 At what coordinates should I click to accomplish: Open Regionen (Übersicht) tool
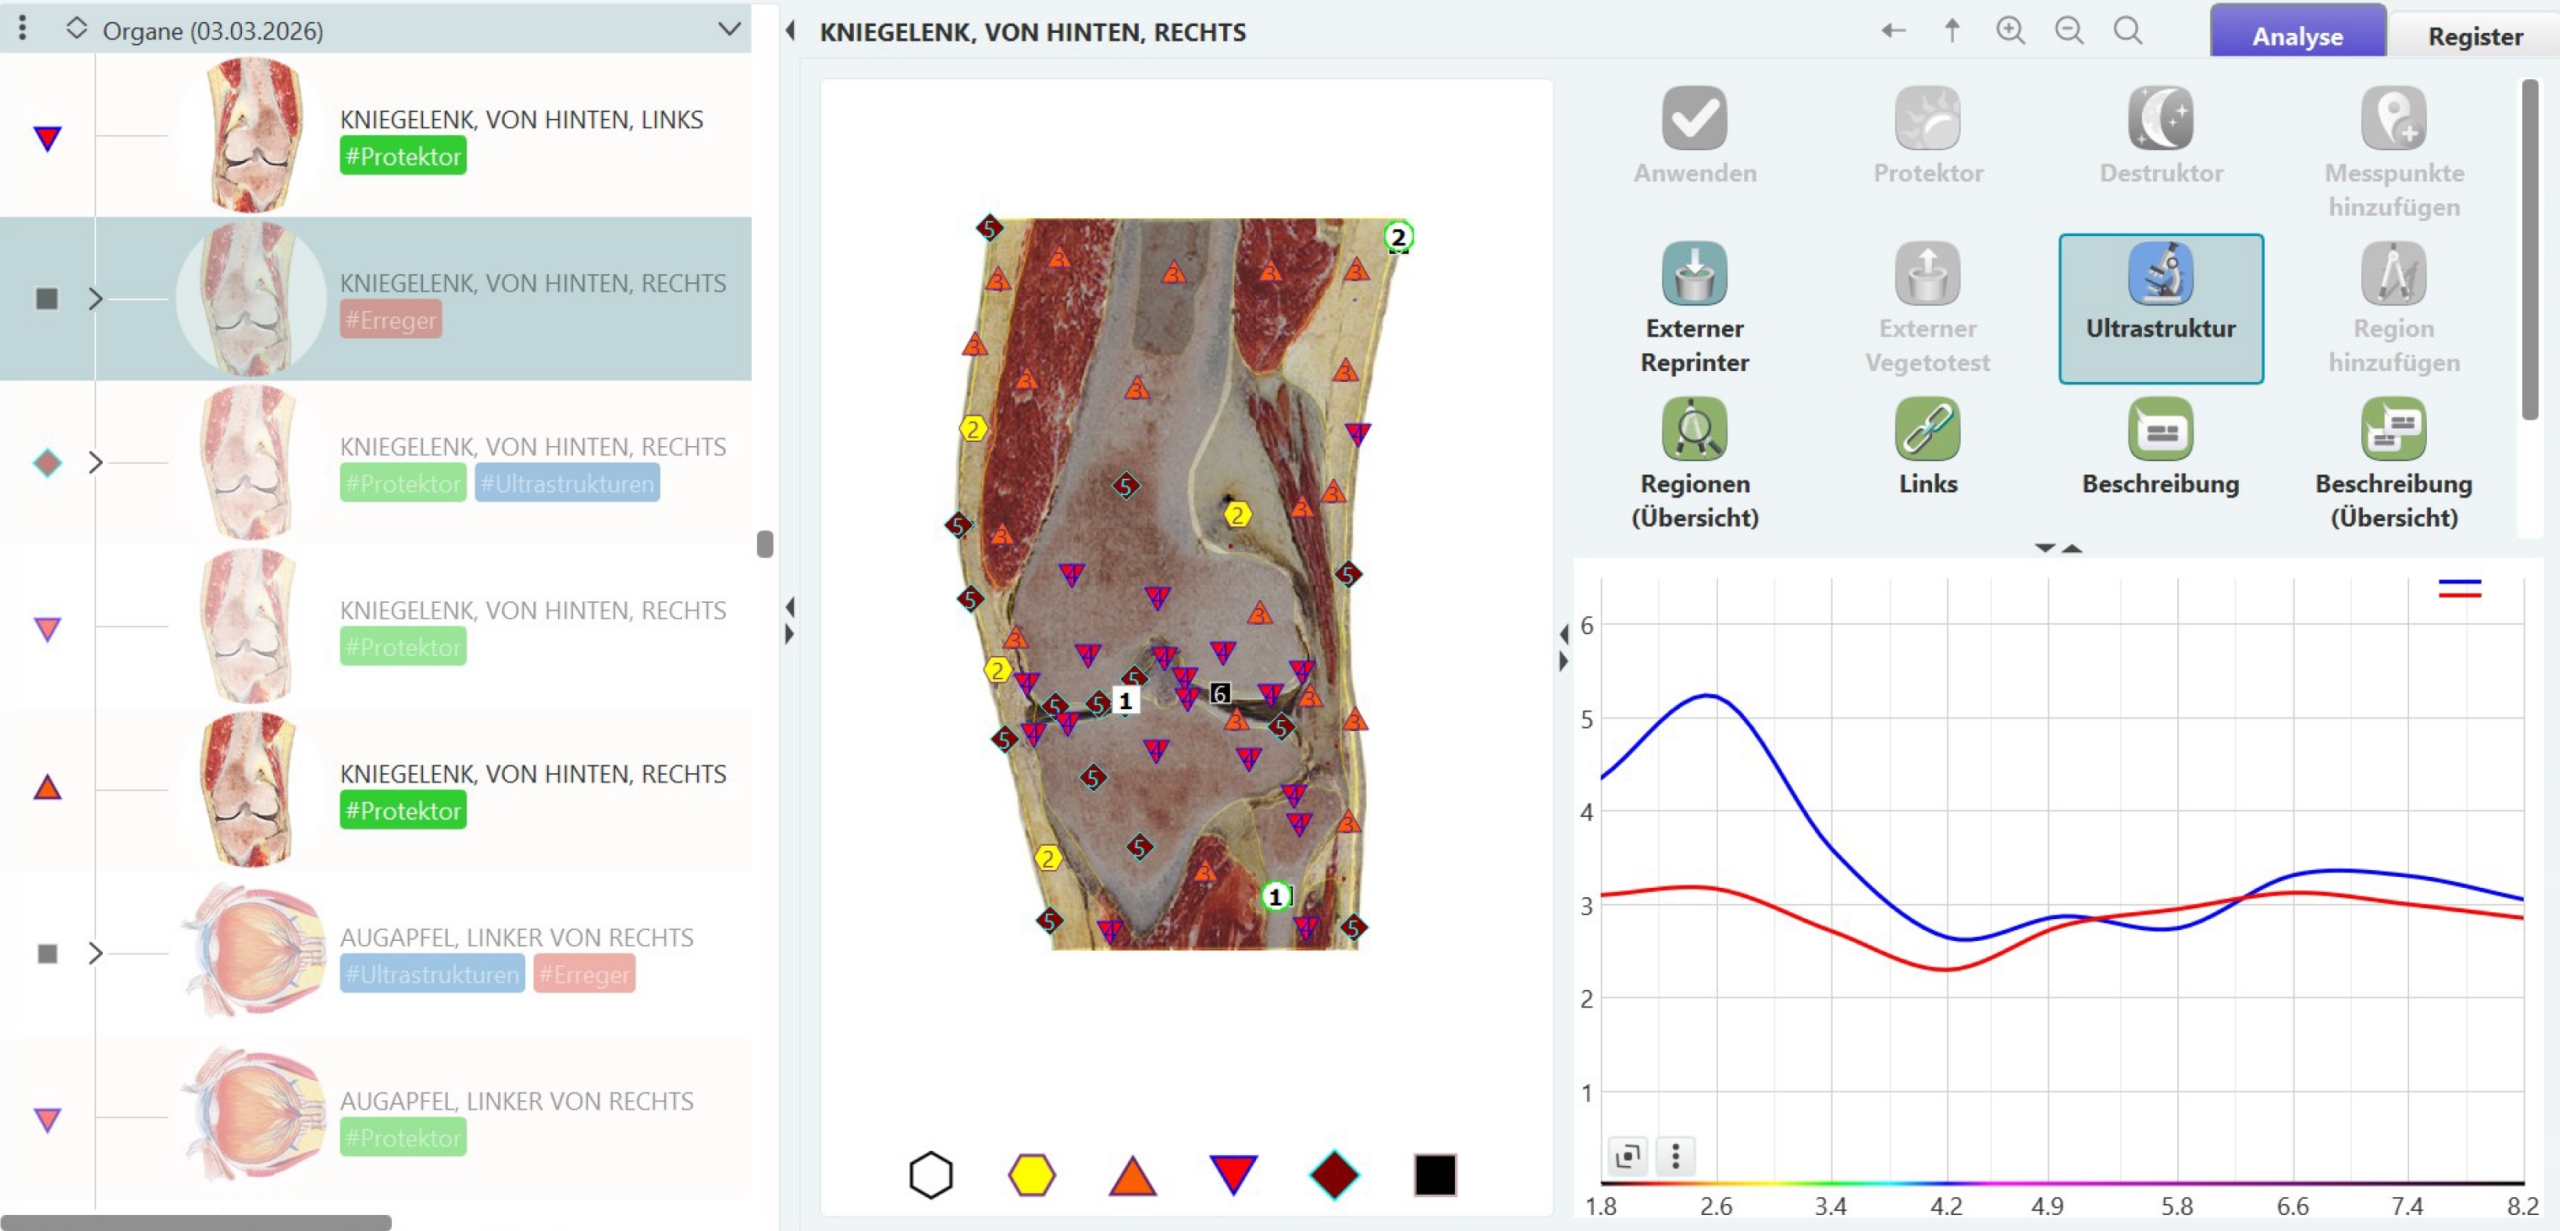click(1694, 430)
